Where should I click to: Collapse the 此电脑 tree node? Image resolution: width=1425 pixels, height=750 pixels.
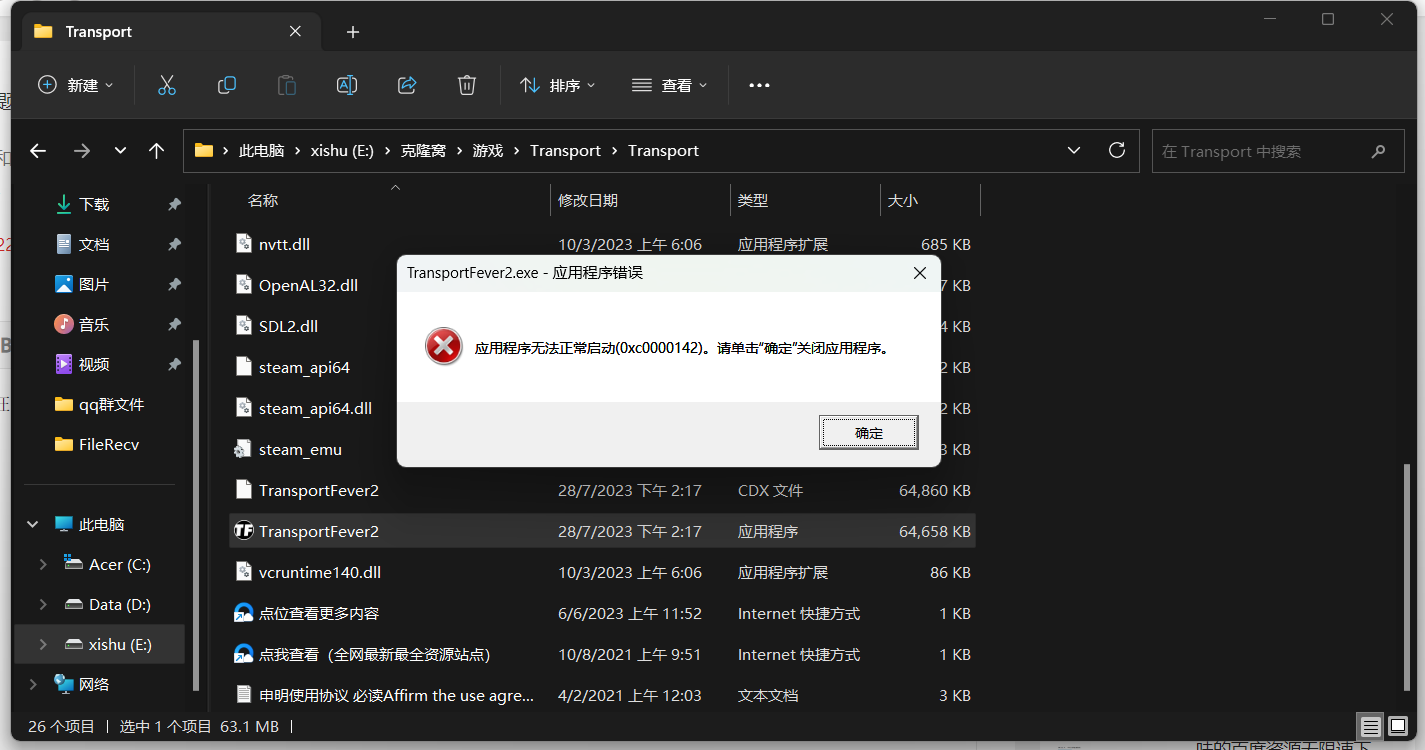[x=33, y=524]
